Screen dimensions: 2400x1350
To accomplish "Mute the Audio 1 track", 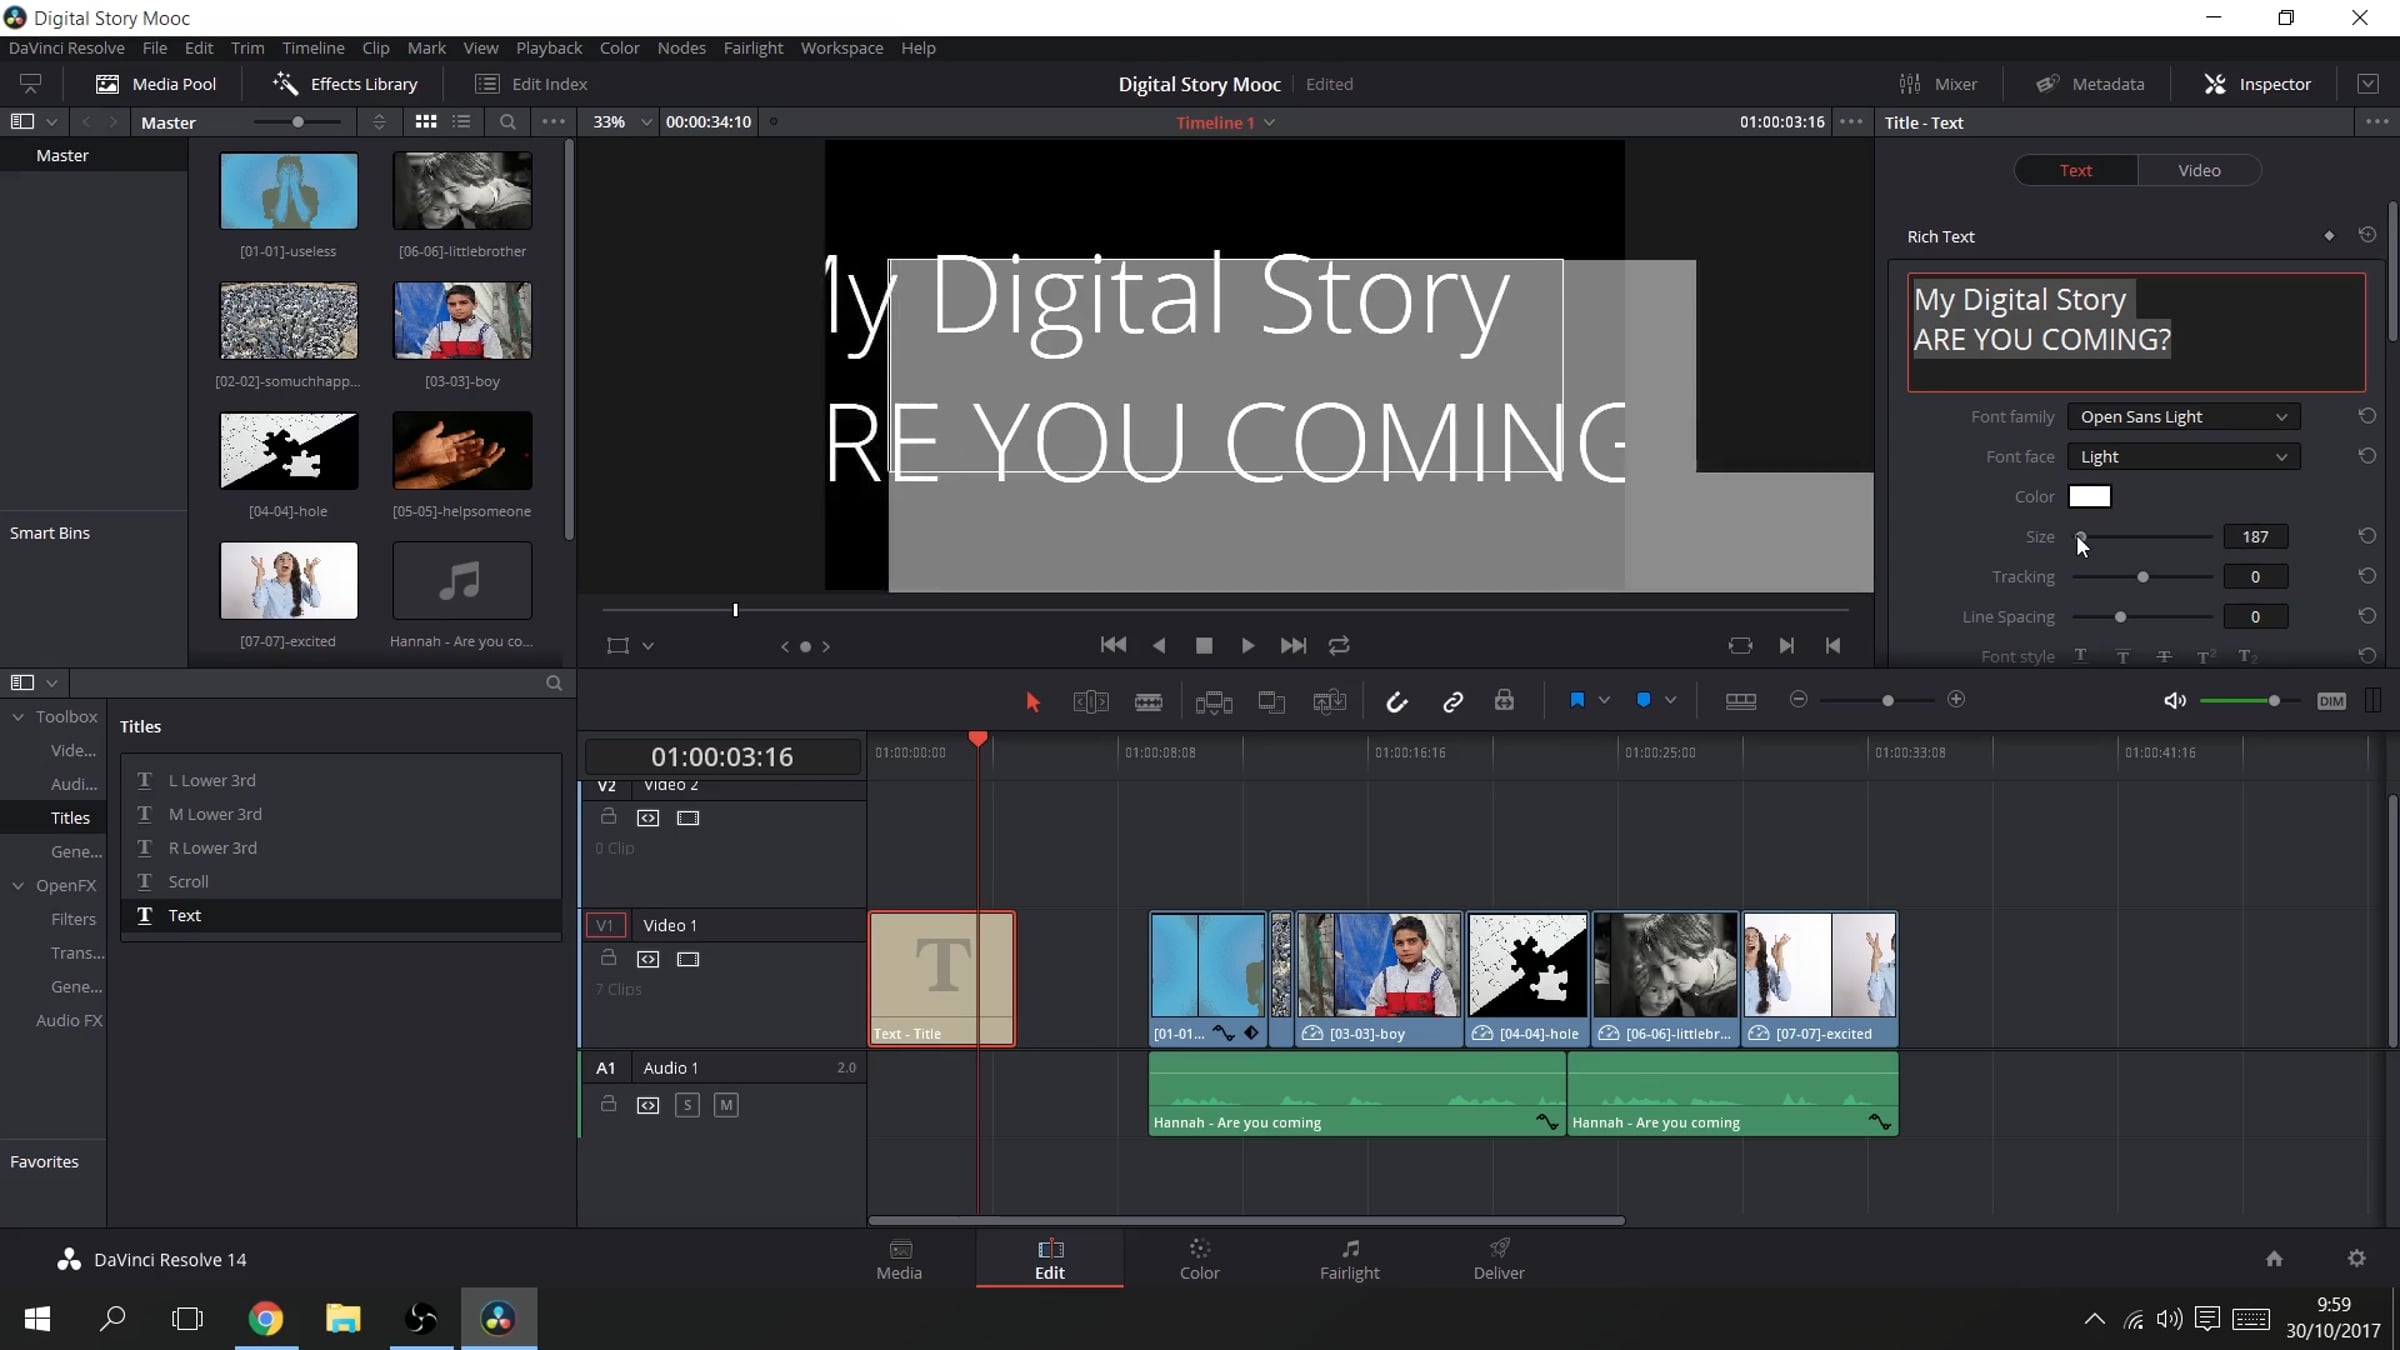I will [x=726, y=1105].
